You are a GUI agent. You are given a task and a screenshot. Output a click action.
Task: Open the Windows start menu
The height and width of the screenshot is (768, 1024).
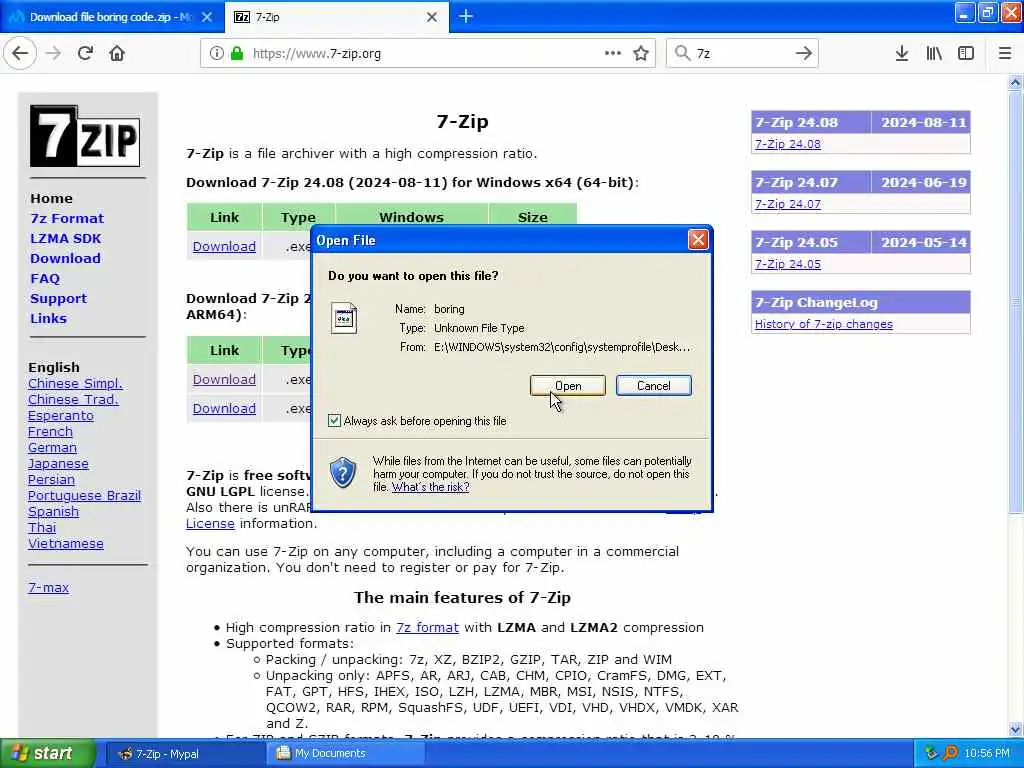coord(47,753)
